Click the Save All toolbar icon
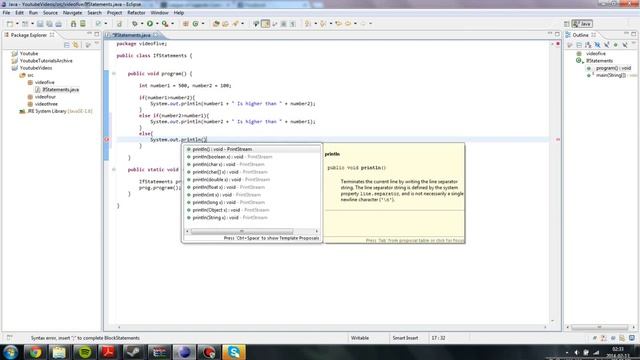The width and height of the screenshot is (640, 360). click(49, 24)
